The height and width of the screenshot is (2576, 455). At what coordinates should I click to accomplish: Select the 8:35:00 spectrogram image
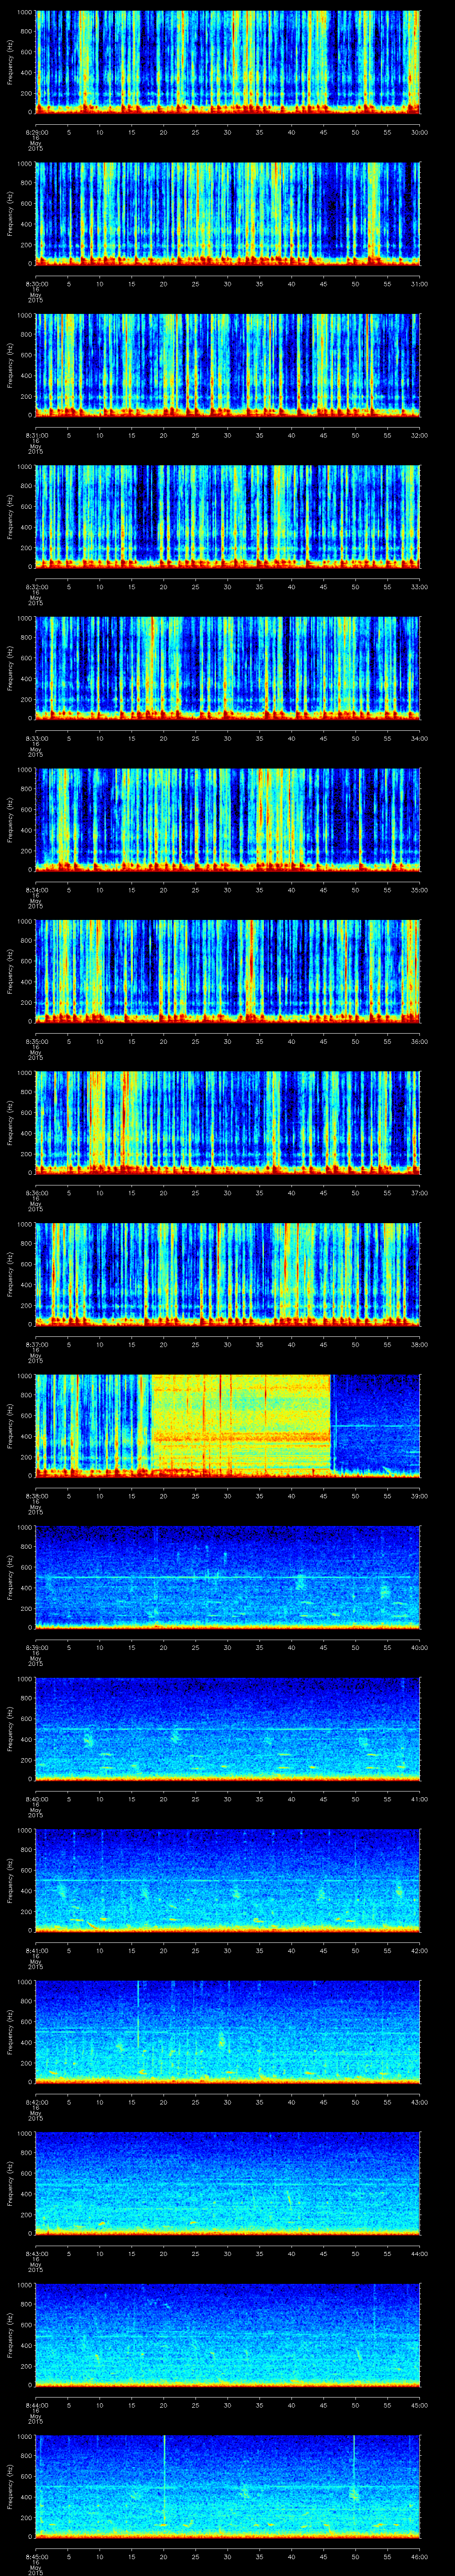click(227, 970)
